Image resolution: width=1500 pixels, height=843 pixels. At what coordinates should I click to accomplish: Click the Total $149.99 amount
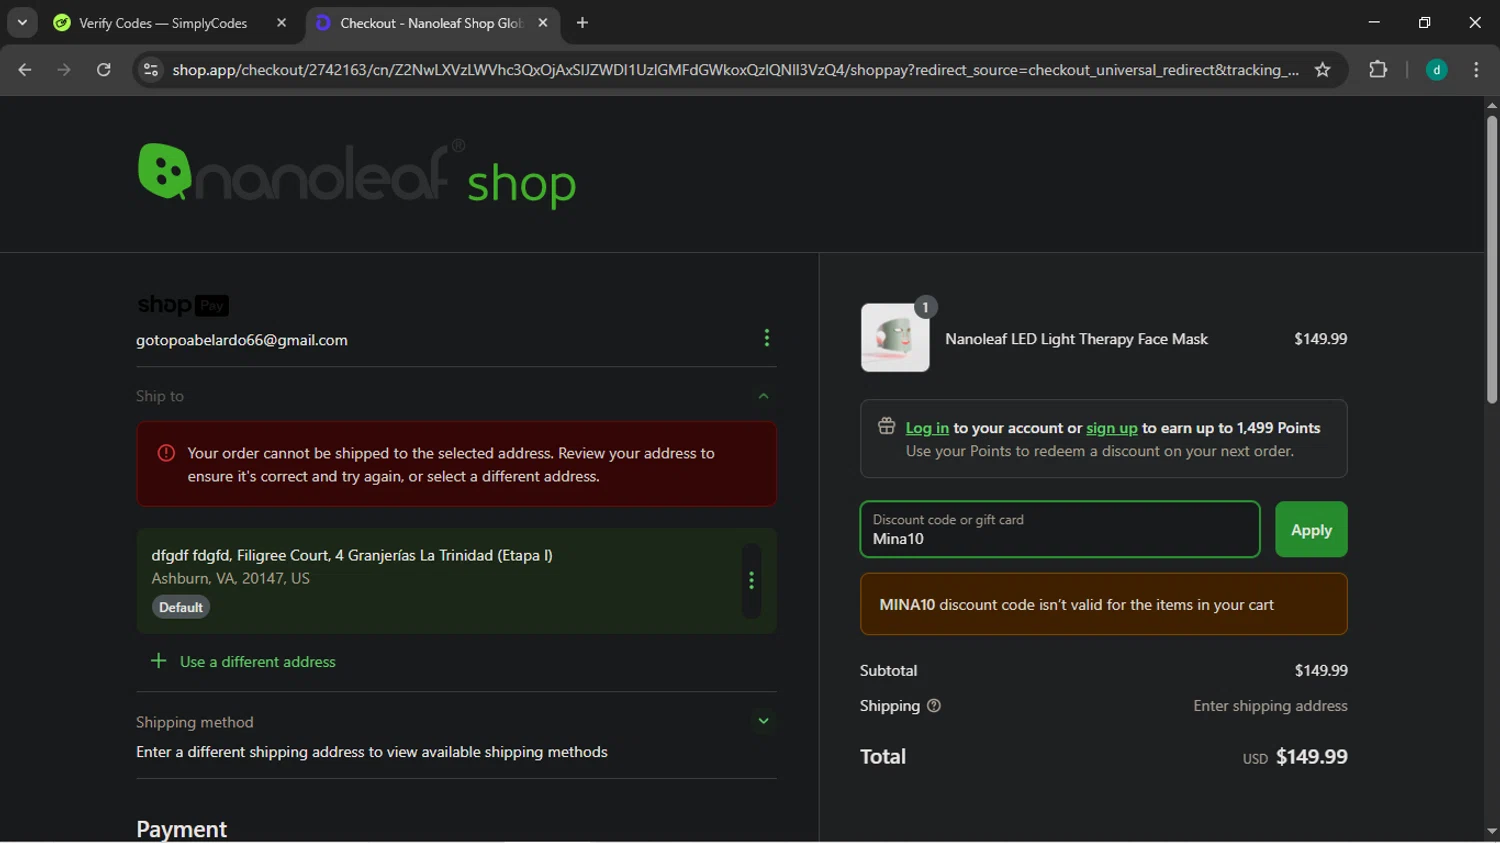1311,757
